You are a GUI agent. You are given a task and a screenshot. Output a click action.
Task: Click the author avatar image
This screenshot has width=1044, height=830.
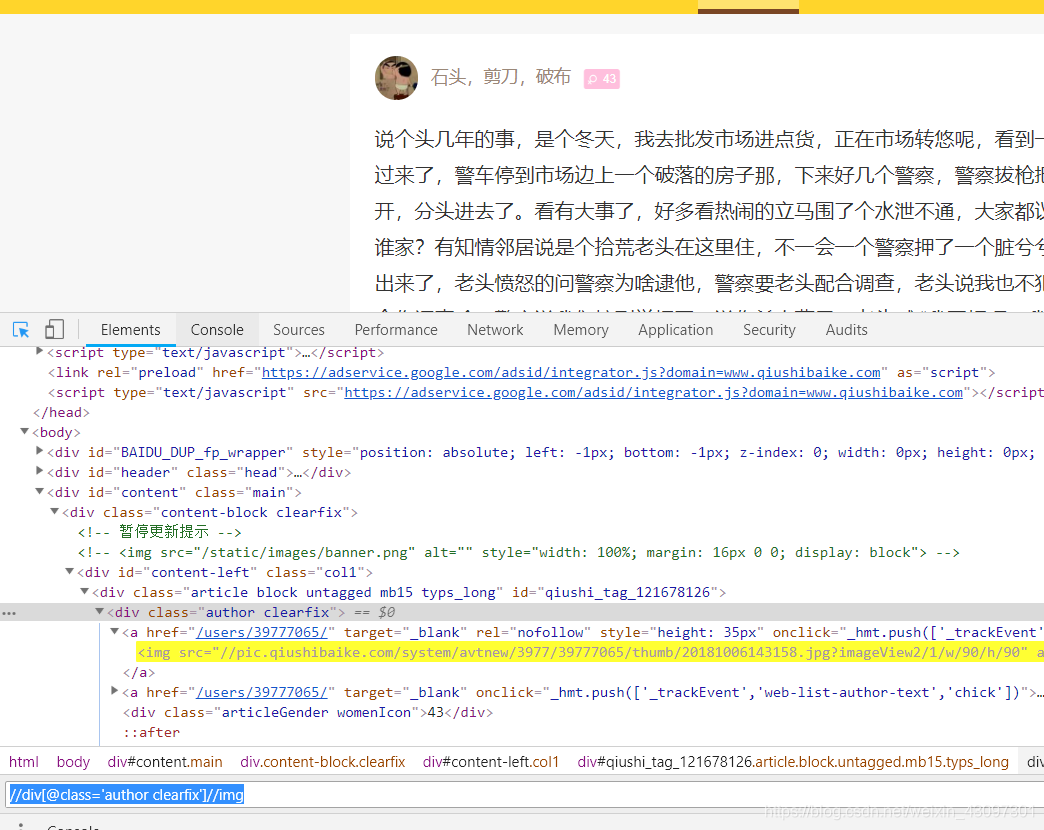click(396, 78)
